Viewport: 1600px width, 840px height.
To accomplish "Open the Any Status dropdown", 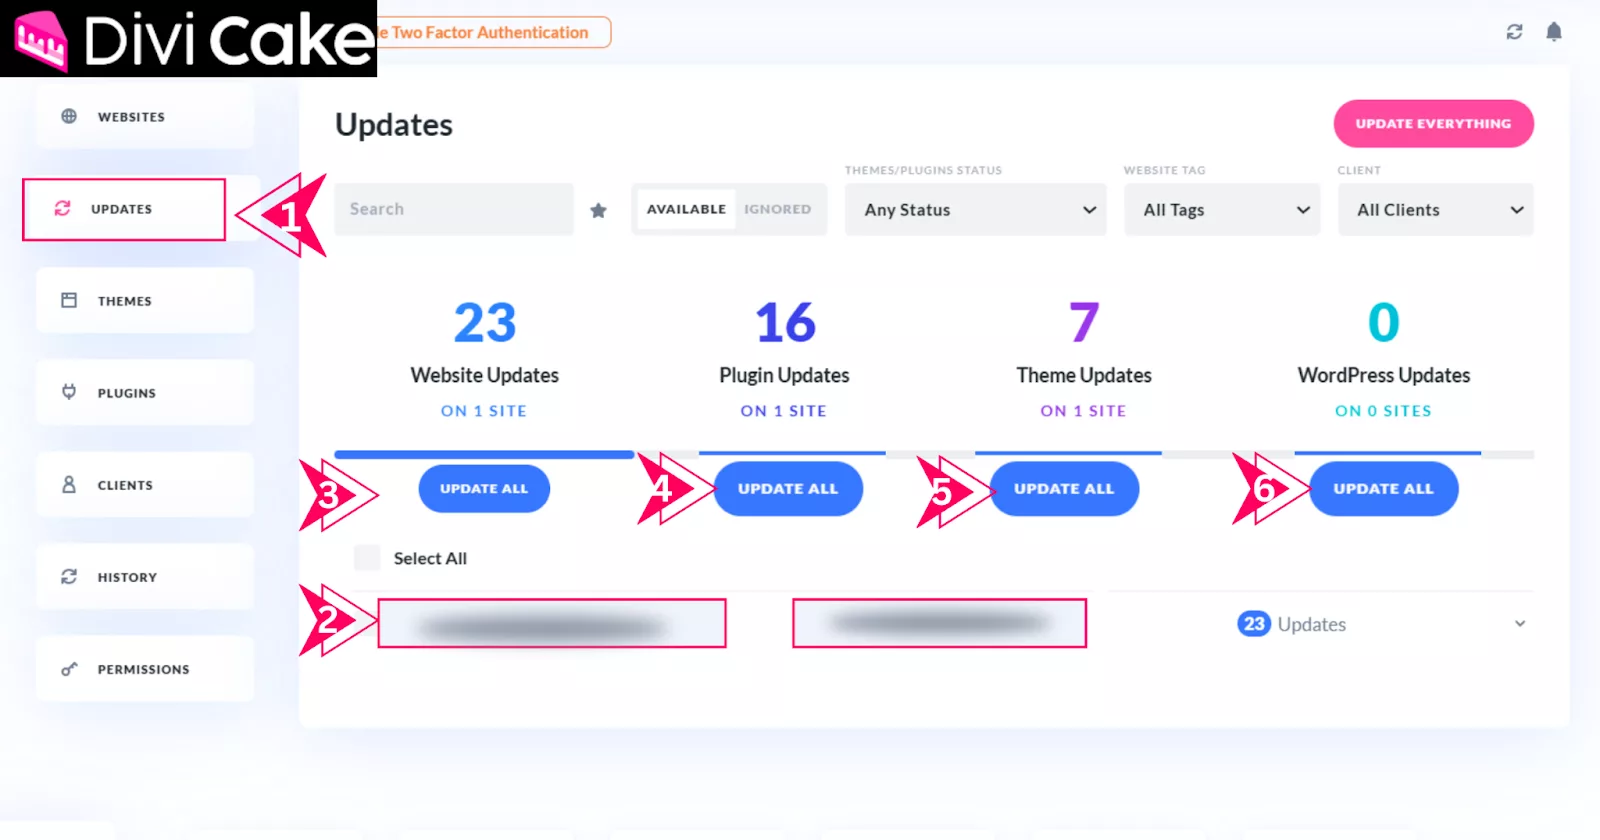I will (975, 210).
